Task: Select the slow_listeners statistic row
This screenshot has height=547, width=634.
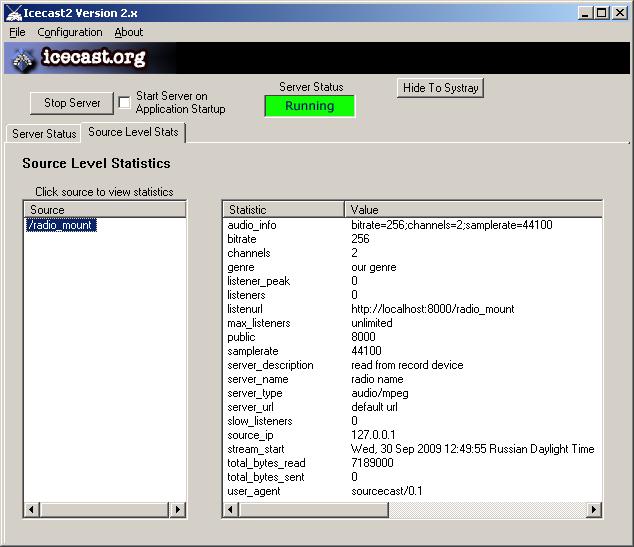Action: tap(412, 421)
